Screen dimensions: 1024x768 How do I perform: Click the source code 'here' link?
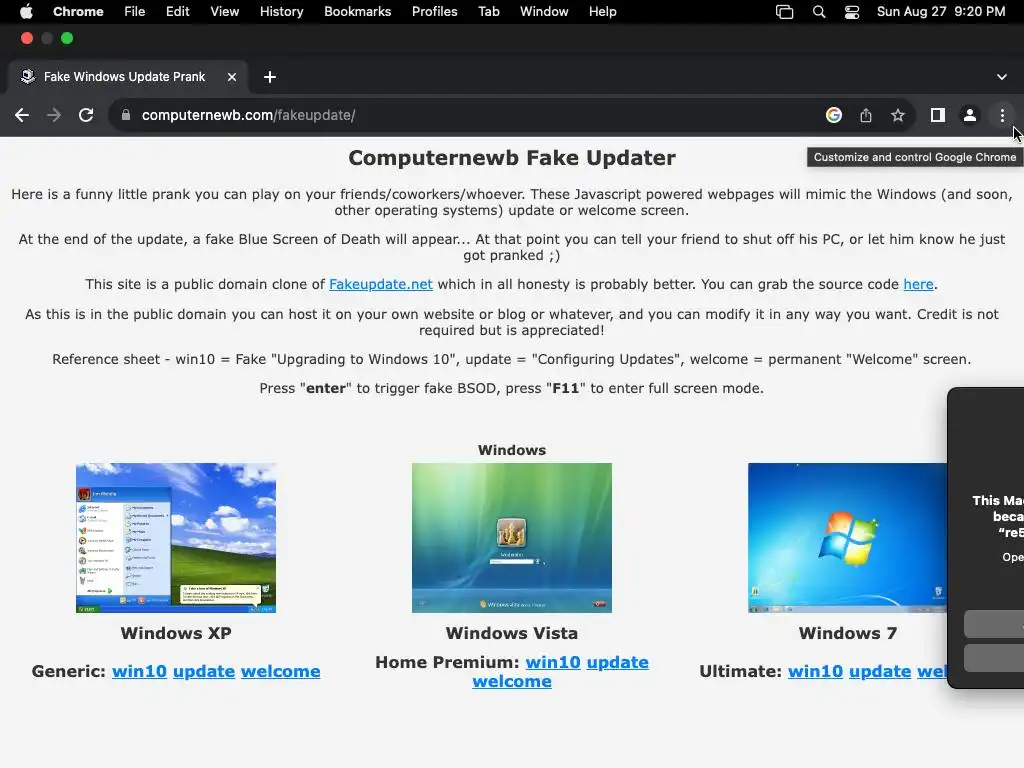[918, 285]
